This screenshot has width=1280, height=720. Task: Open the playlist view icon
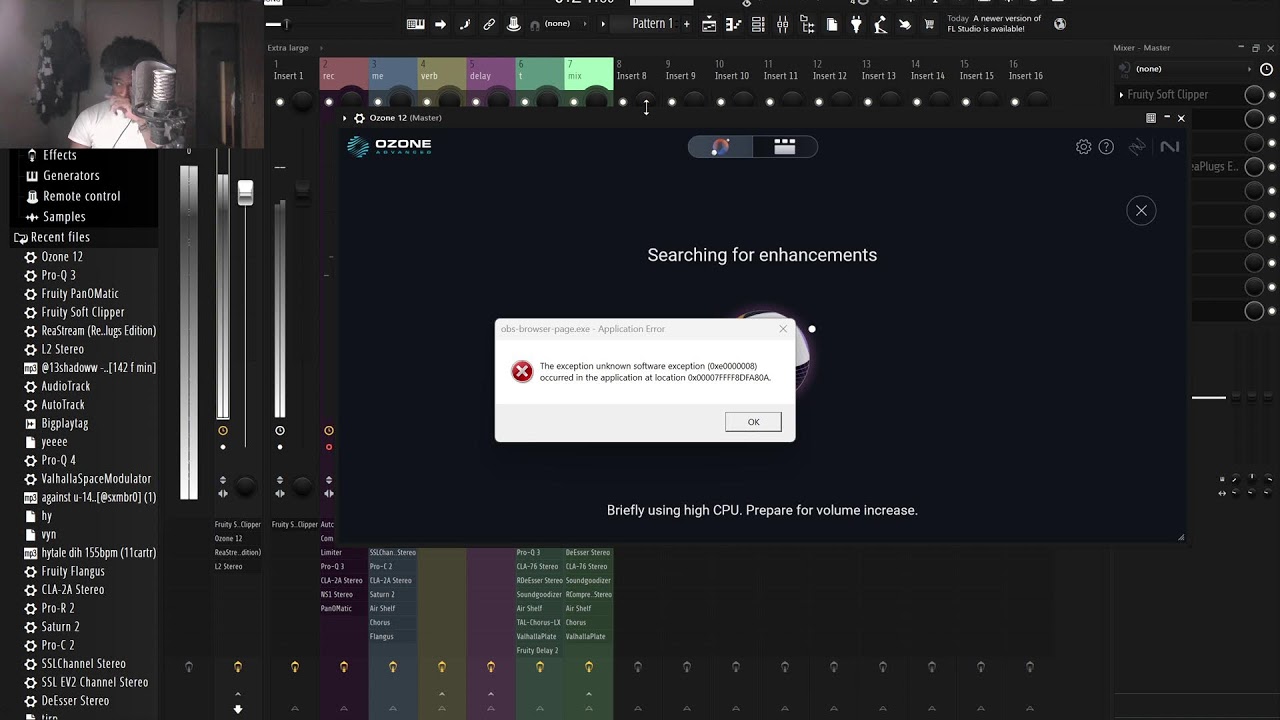pos(709,24)
